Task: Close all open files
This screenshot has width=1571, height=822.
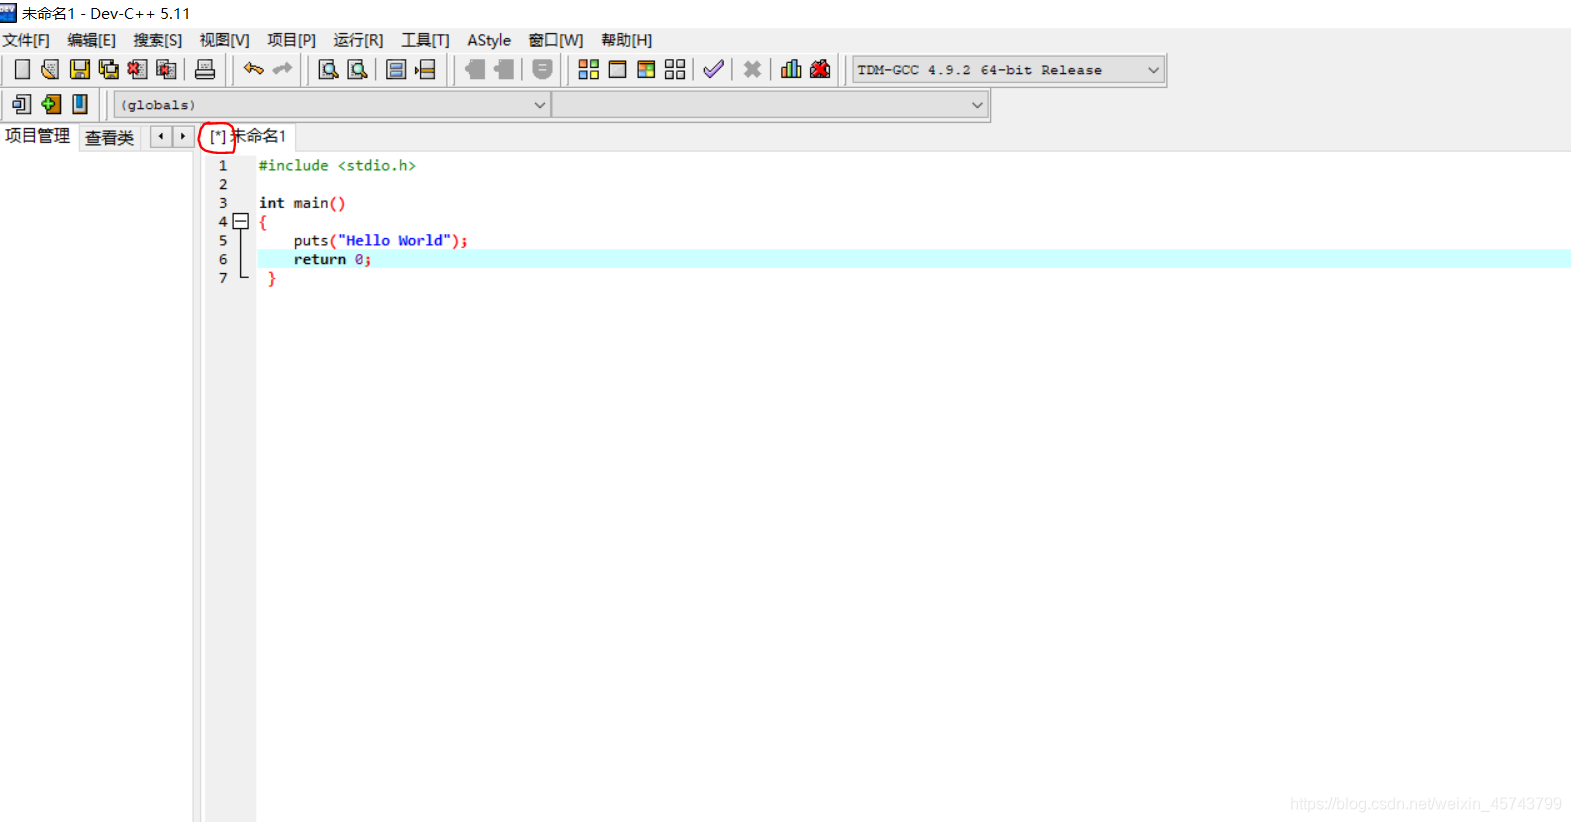Action: tap(166, 69)
